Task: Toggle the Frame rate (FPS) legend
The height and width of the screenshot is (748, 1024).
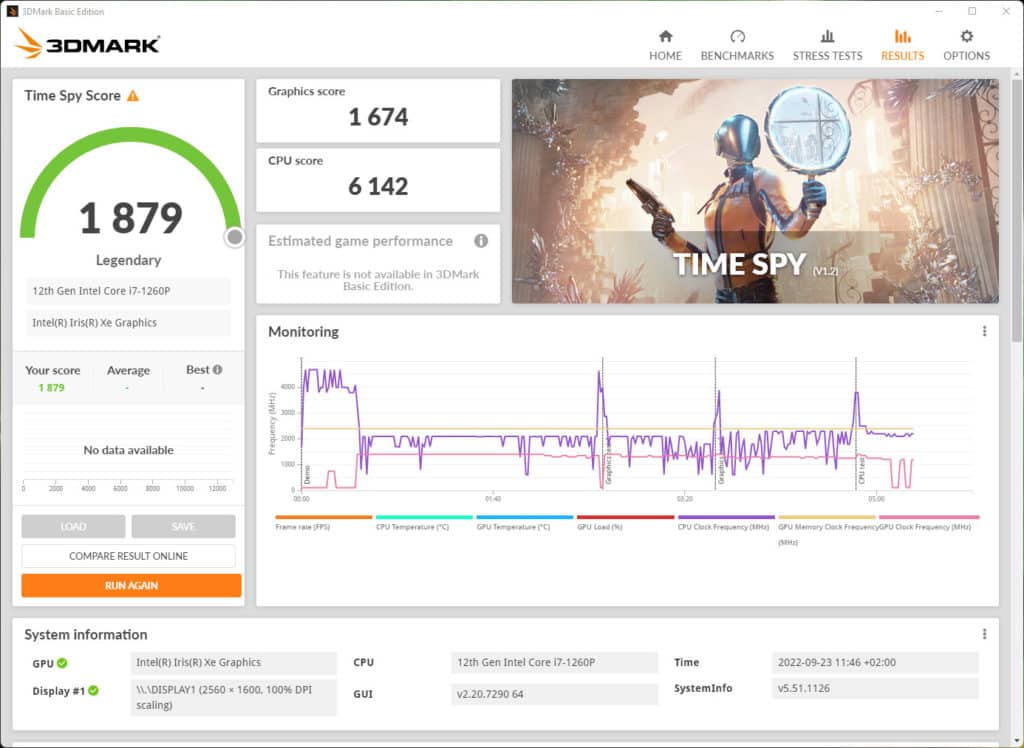Action: 323,523
